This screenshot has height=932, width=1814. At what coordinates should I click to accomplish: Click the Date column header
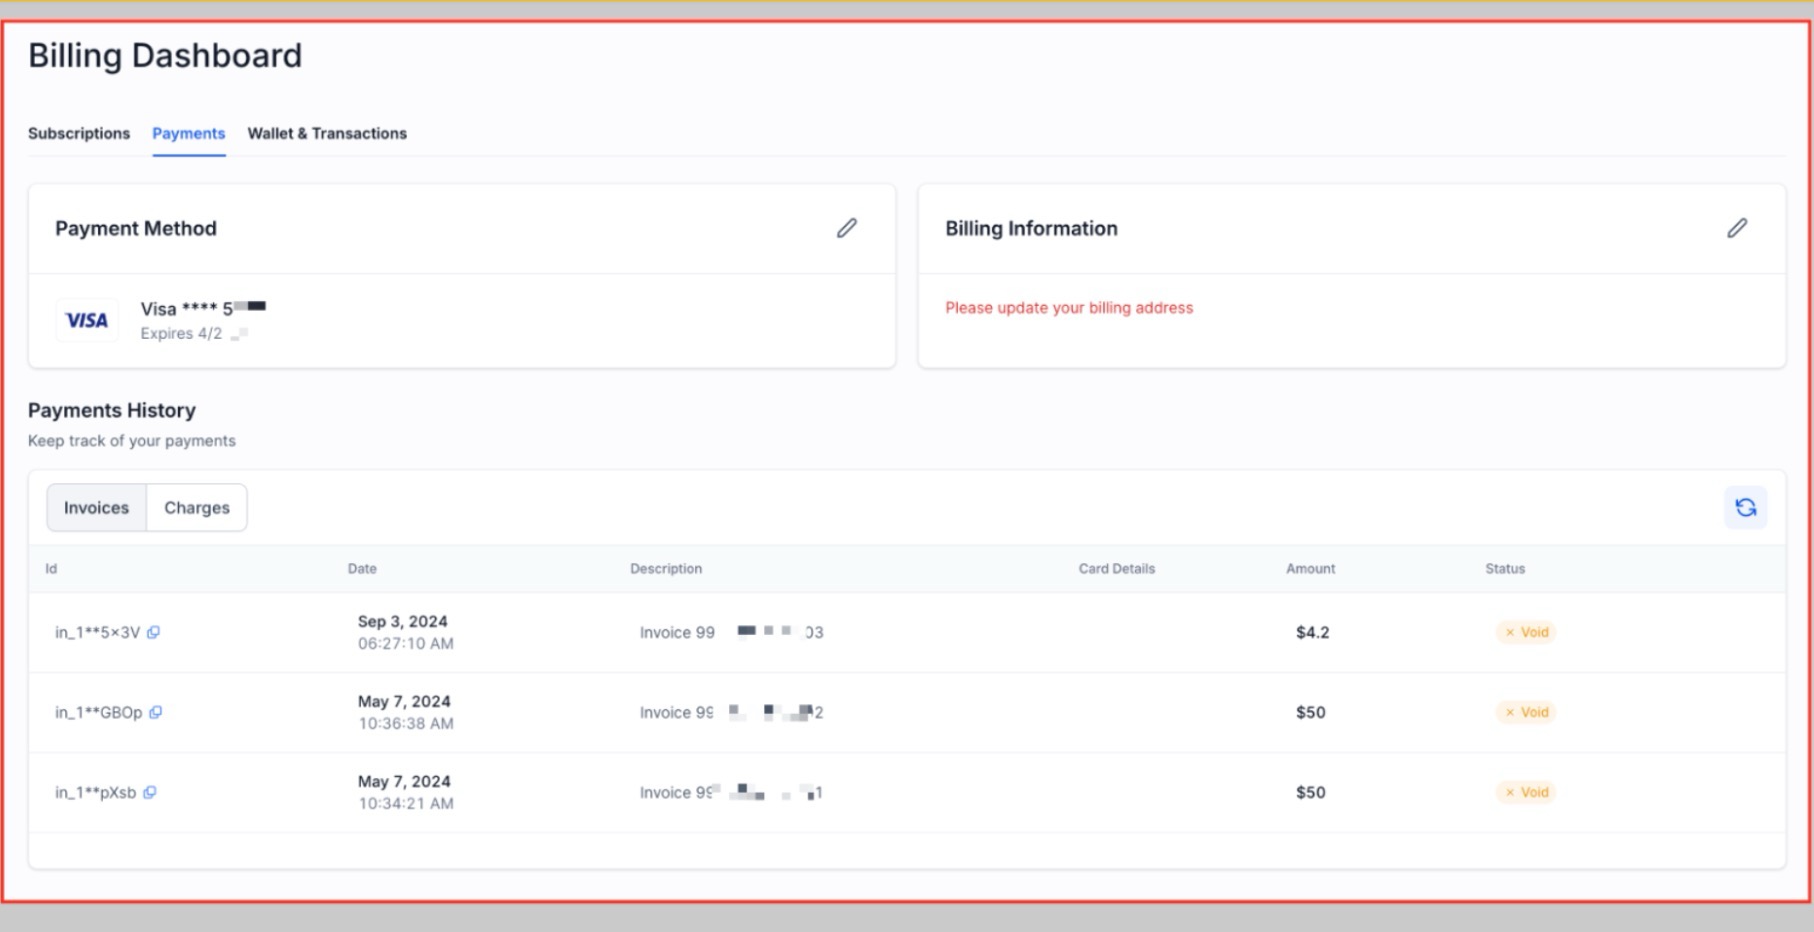pyautogui.click(x=362, y=568)
